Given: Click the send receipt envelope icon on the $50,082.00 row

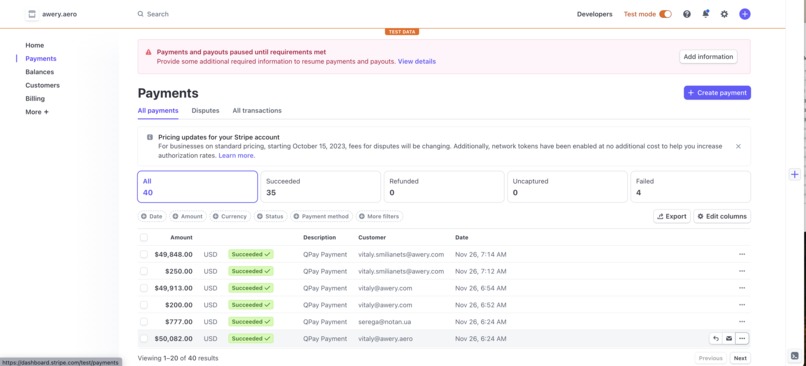Looking at the screenshot, I should [x=728, y=338].
